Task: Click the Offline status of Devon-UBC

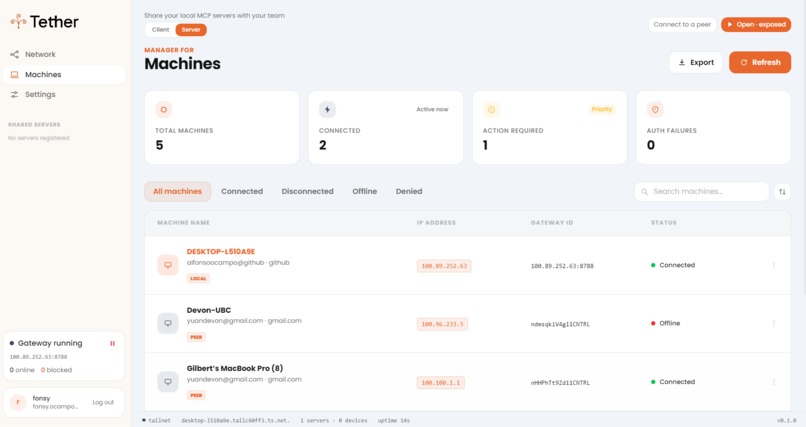Action: 665,323
